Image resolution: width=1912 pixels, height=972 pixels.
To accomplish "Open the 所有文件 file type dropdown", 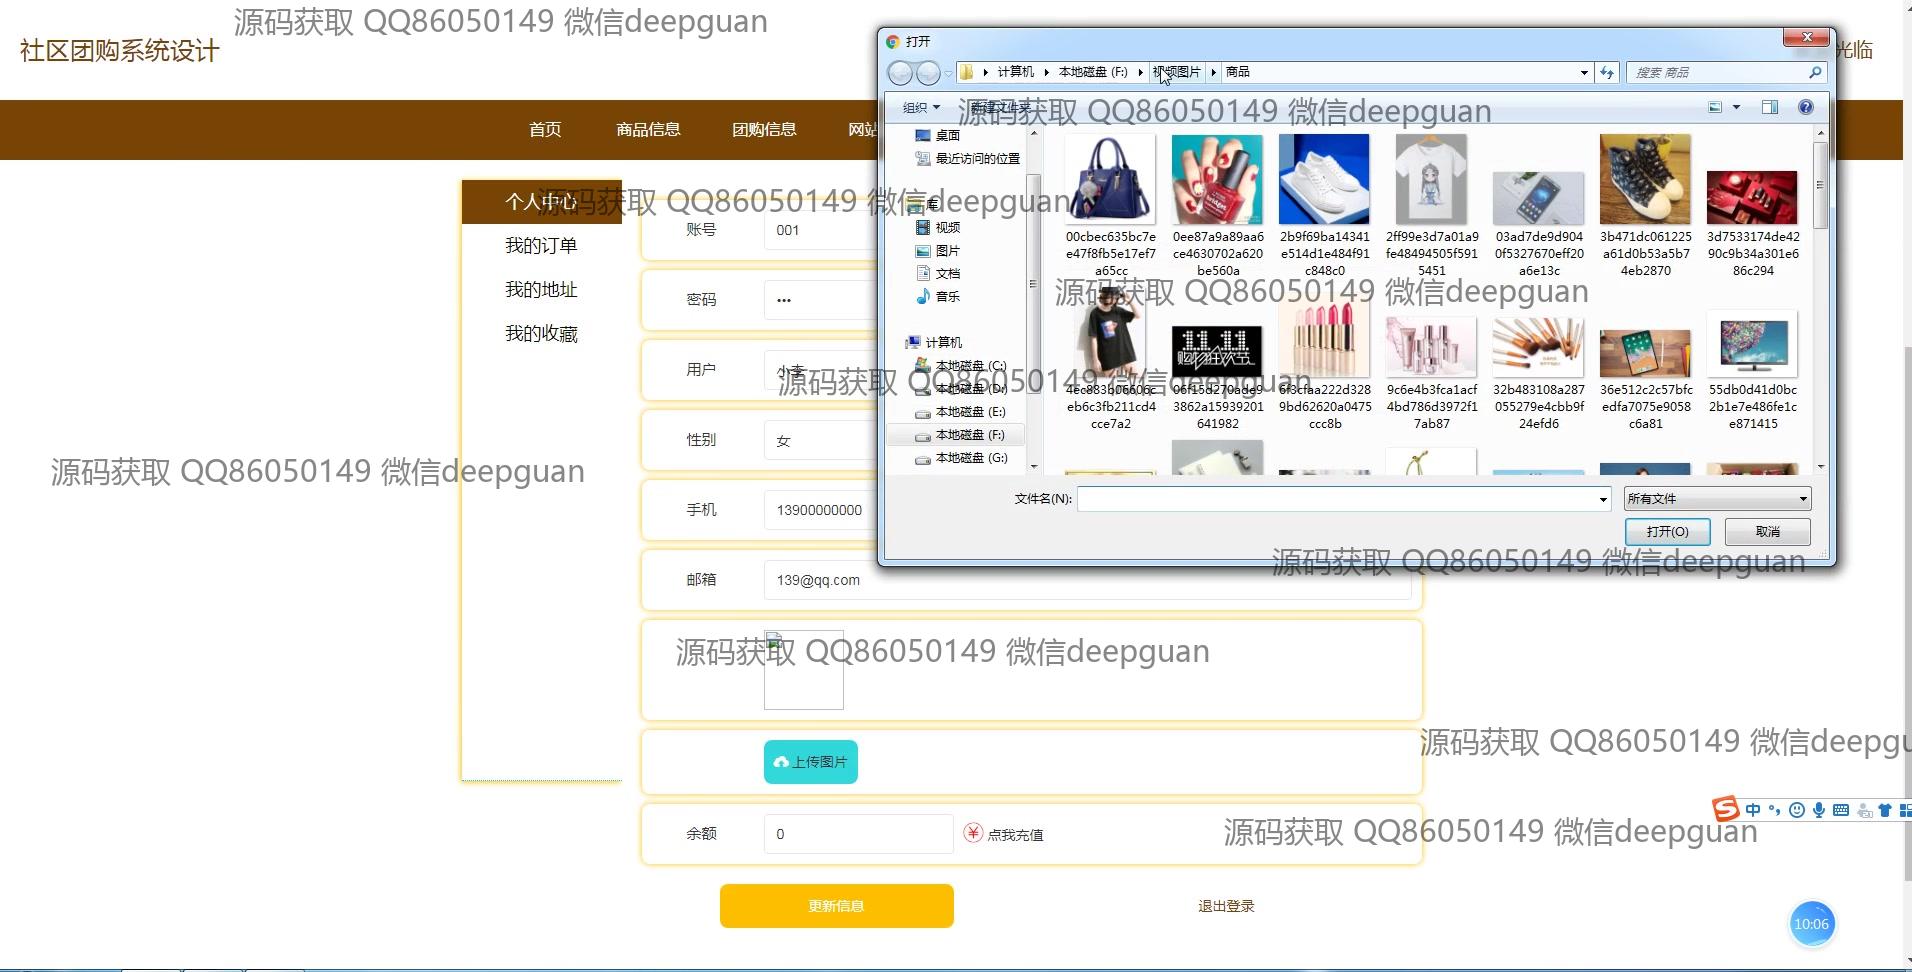I will click(1717, 498).
